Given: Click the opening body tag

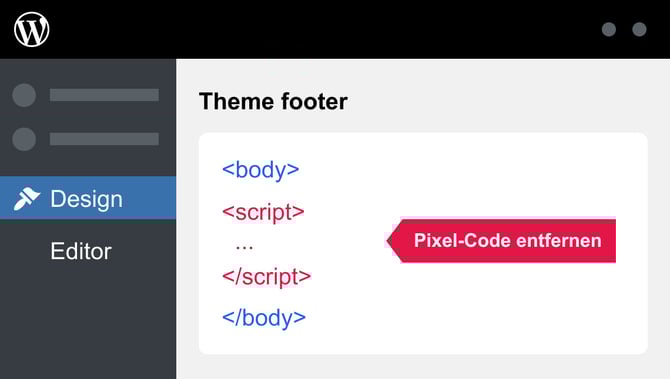Looking at the screenshot, I should [261, 170].
